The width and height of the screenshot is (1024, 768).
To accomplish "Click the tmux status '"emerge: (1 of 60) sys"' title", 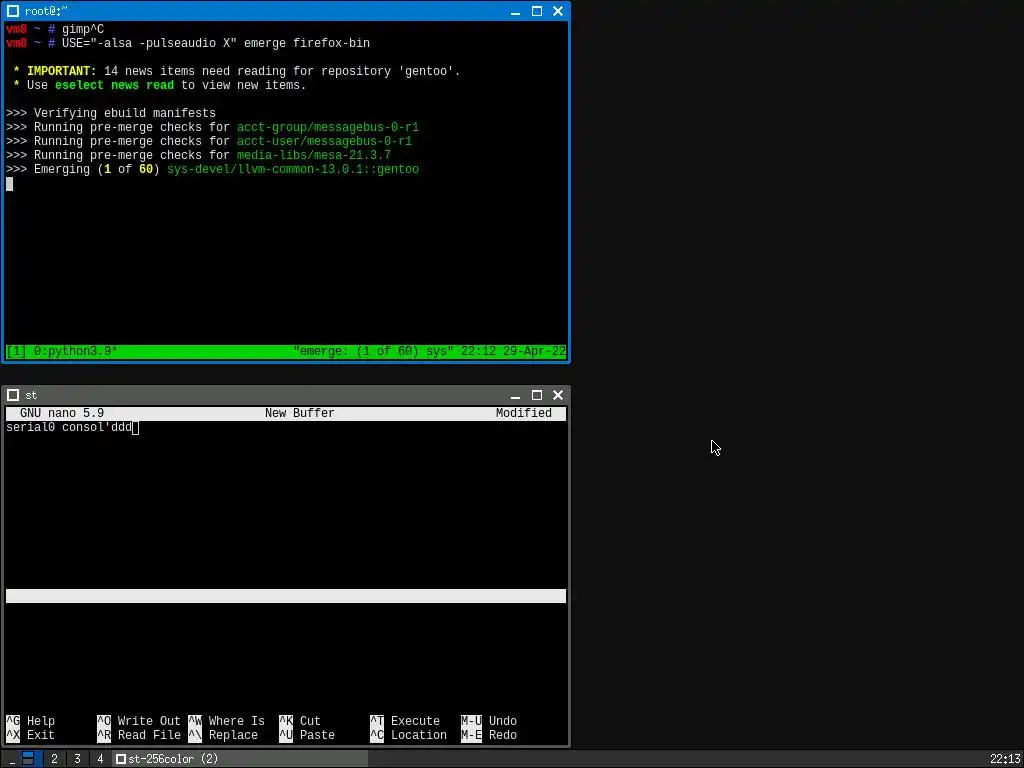I will pos(374,351).
